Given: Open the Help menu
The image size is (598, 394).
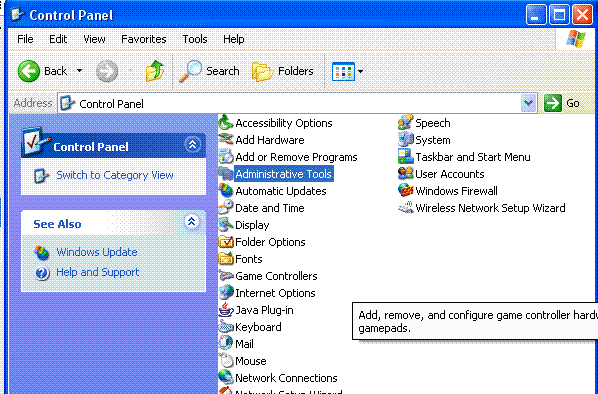Looking at the screenshot, I should [234, 39].
